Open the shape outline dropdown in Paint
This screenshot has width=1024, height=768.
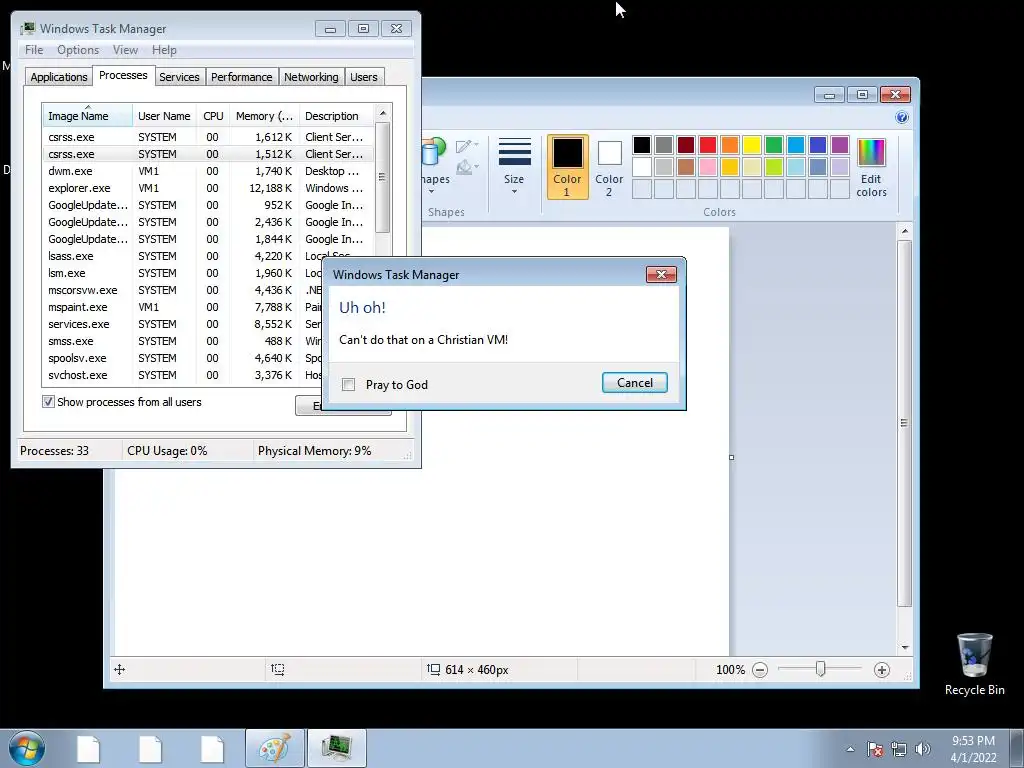click(x=467, y=146)
